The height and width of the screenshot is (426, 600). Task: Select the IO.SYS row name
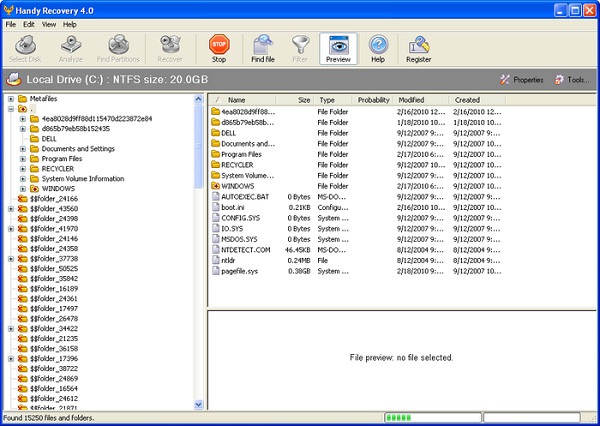click(x=232, y=229)
